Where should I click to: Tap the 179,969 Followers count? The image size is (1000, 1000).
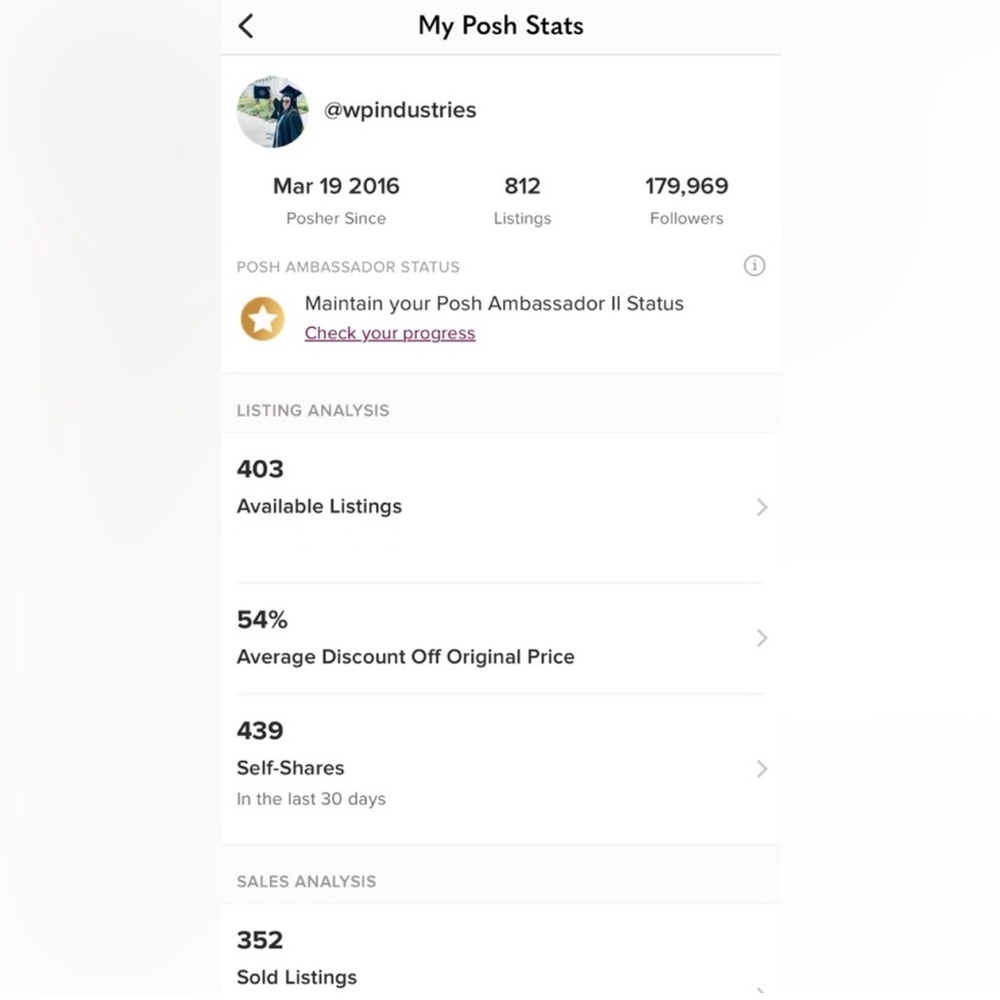click(x=686, y=200)
